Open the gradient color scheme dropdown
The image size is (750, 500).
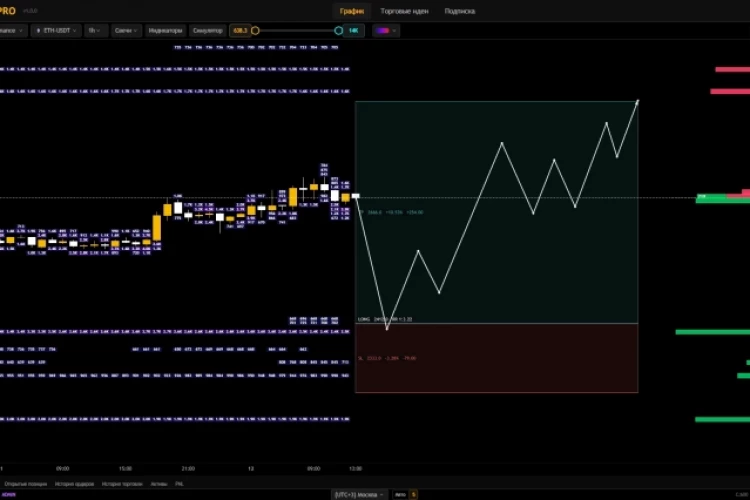[386, 31]
